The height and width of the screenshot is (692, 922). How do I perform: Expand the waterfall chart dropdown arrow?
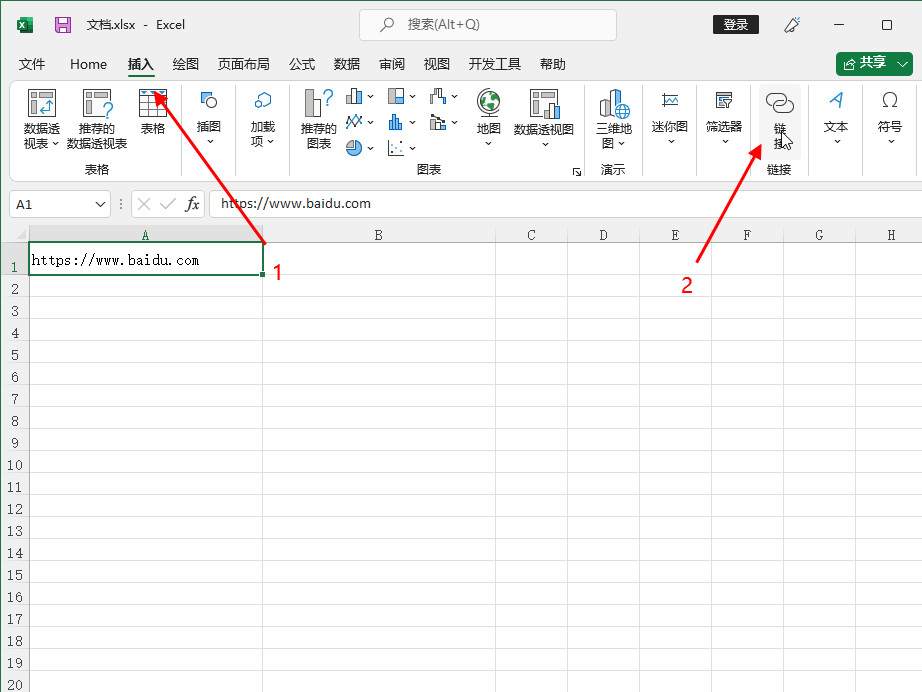pos(455,96)
